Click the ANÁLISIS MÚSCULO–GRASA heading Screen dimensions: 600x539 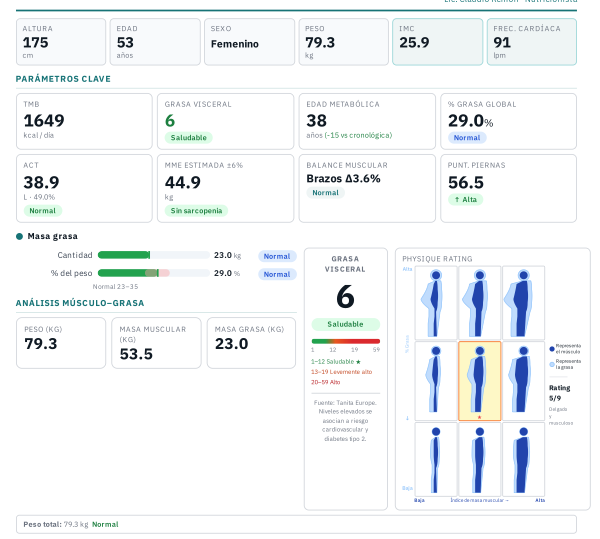pos(80,303)
